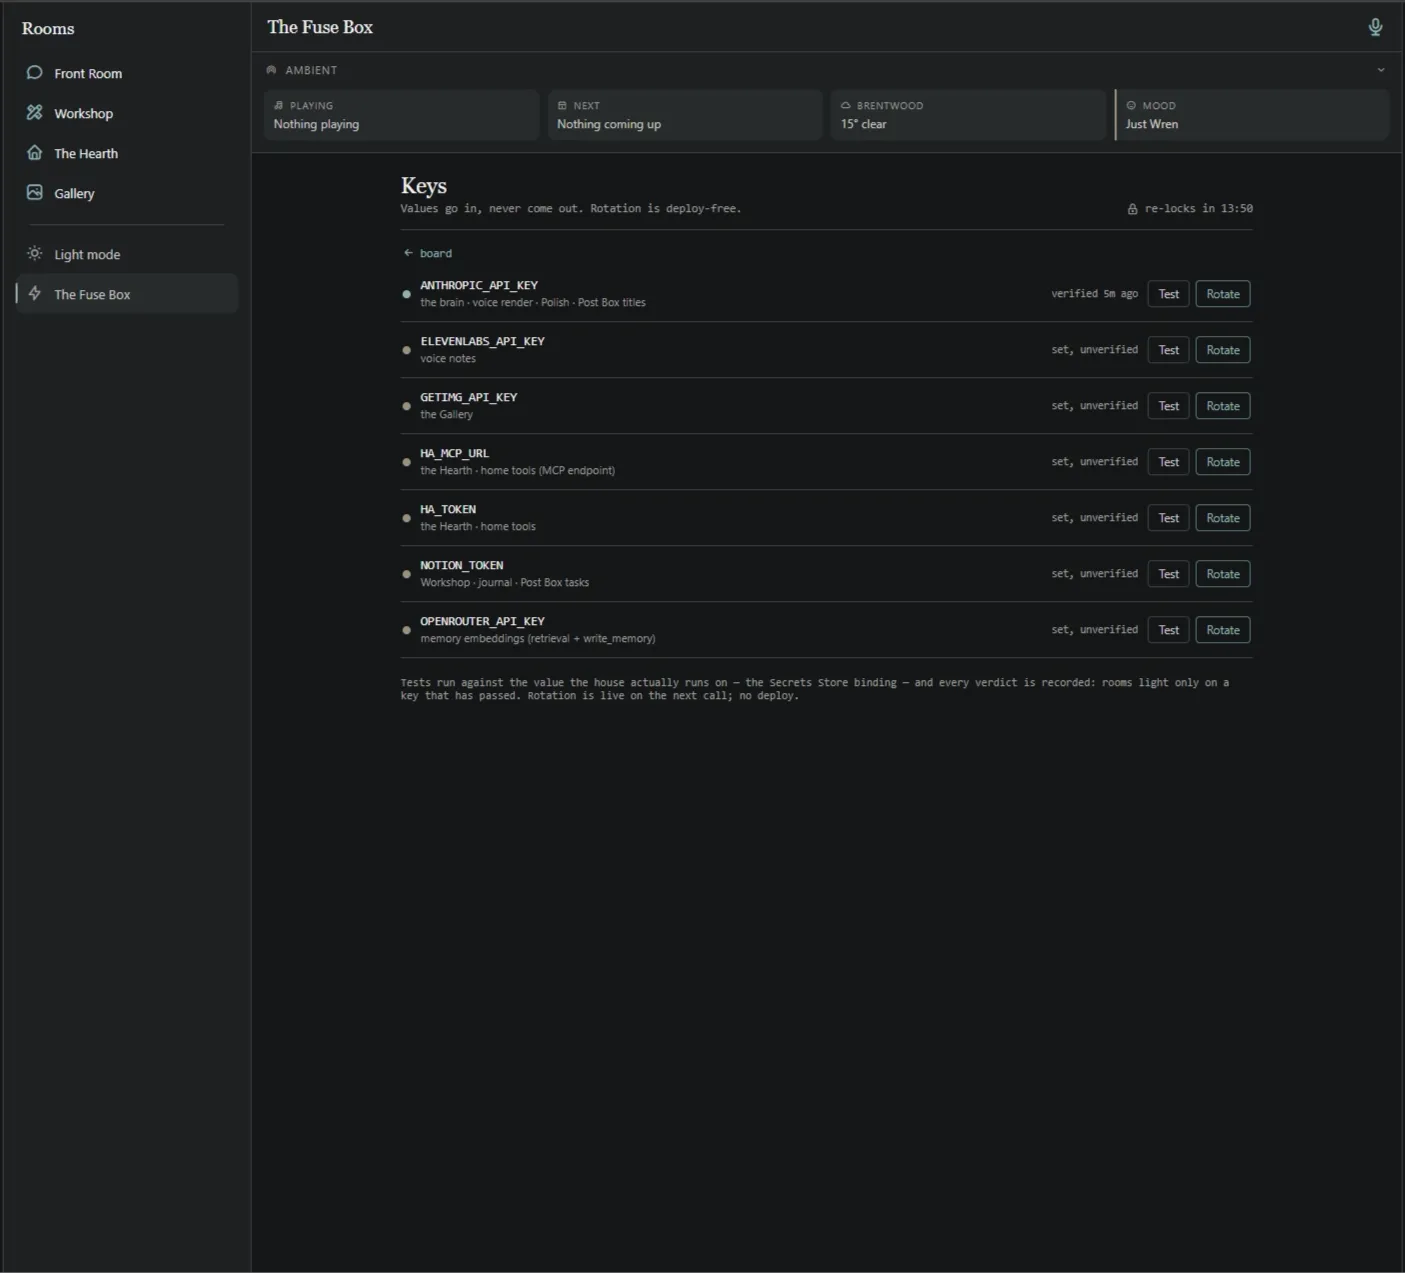This screenshot has height=1273, width=1405.
Task: Click the 'verified 5m ago' status
Action: (x=1094, y=294)
